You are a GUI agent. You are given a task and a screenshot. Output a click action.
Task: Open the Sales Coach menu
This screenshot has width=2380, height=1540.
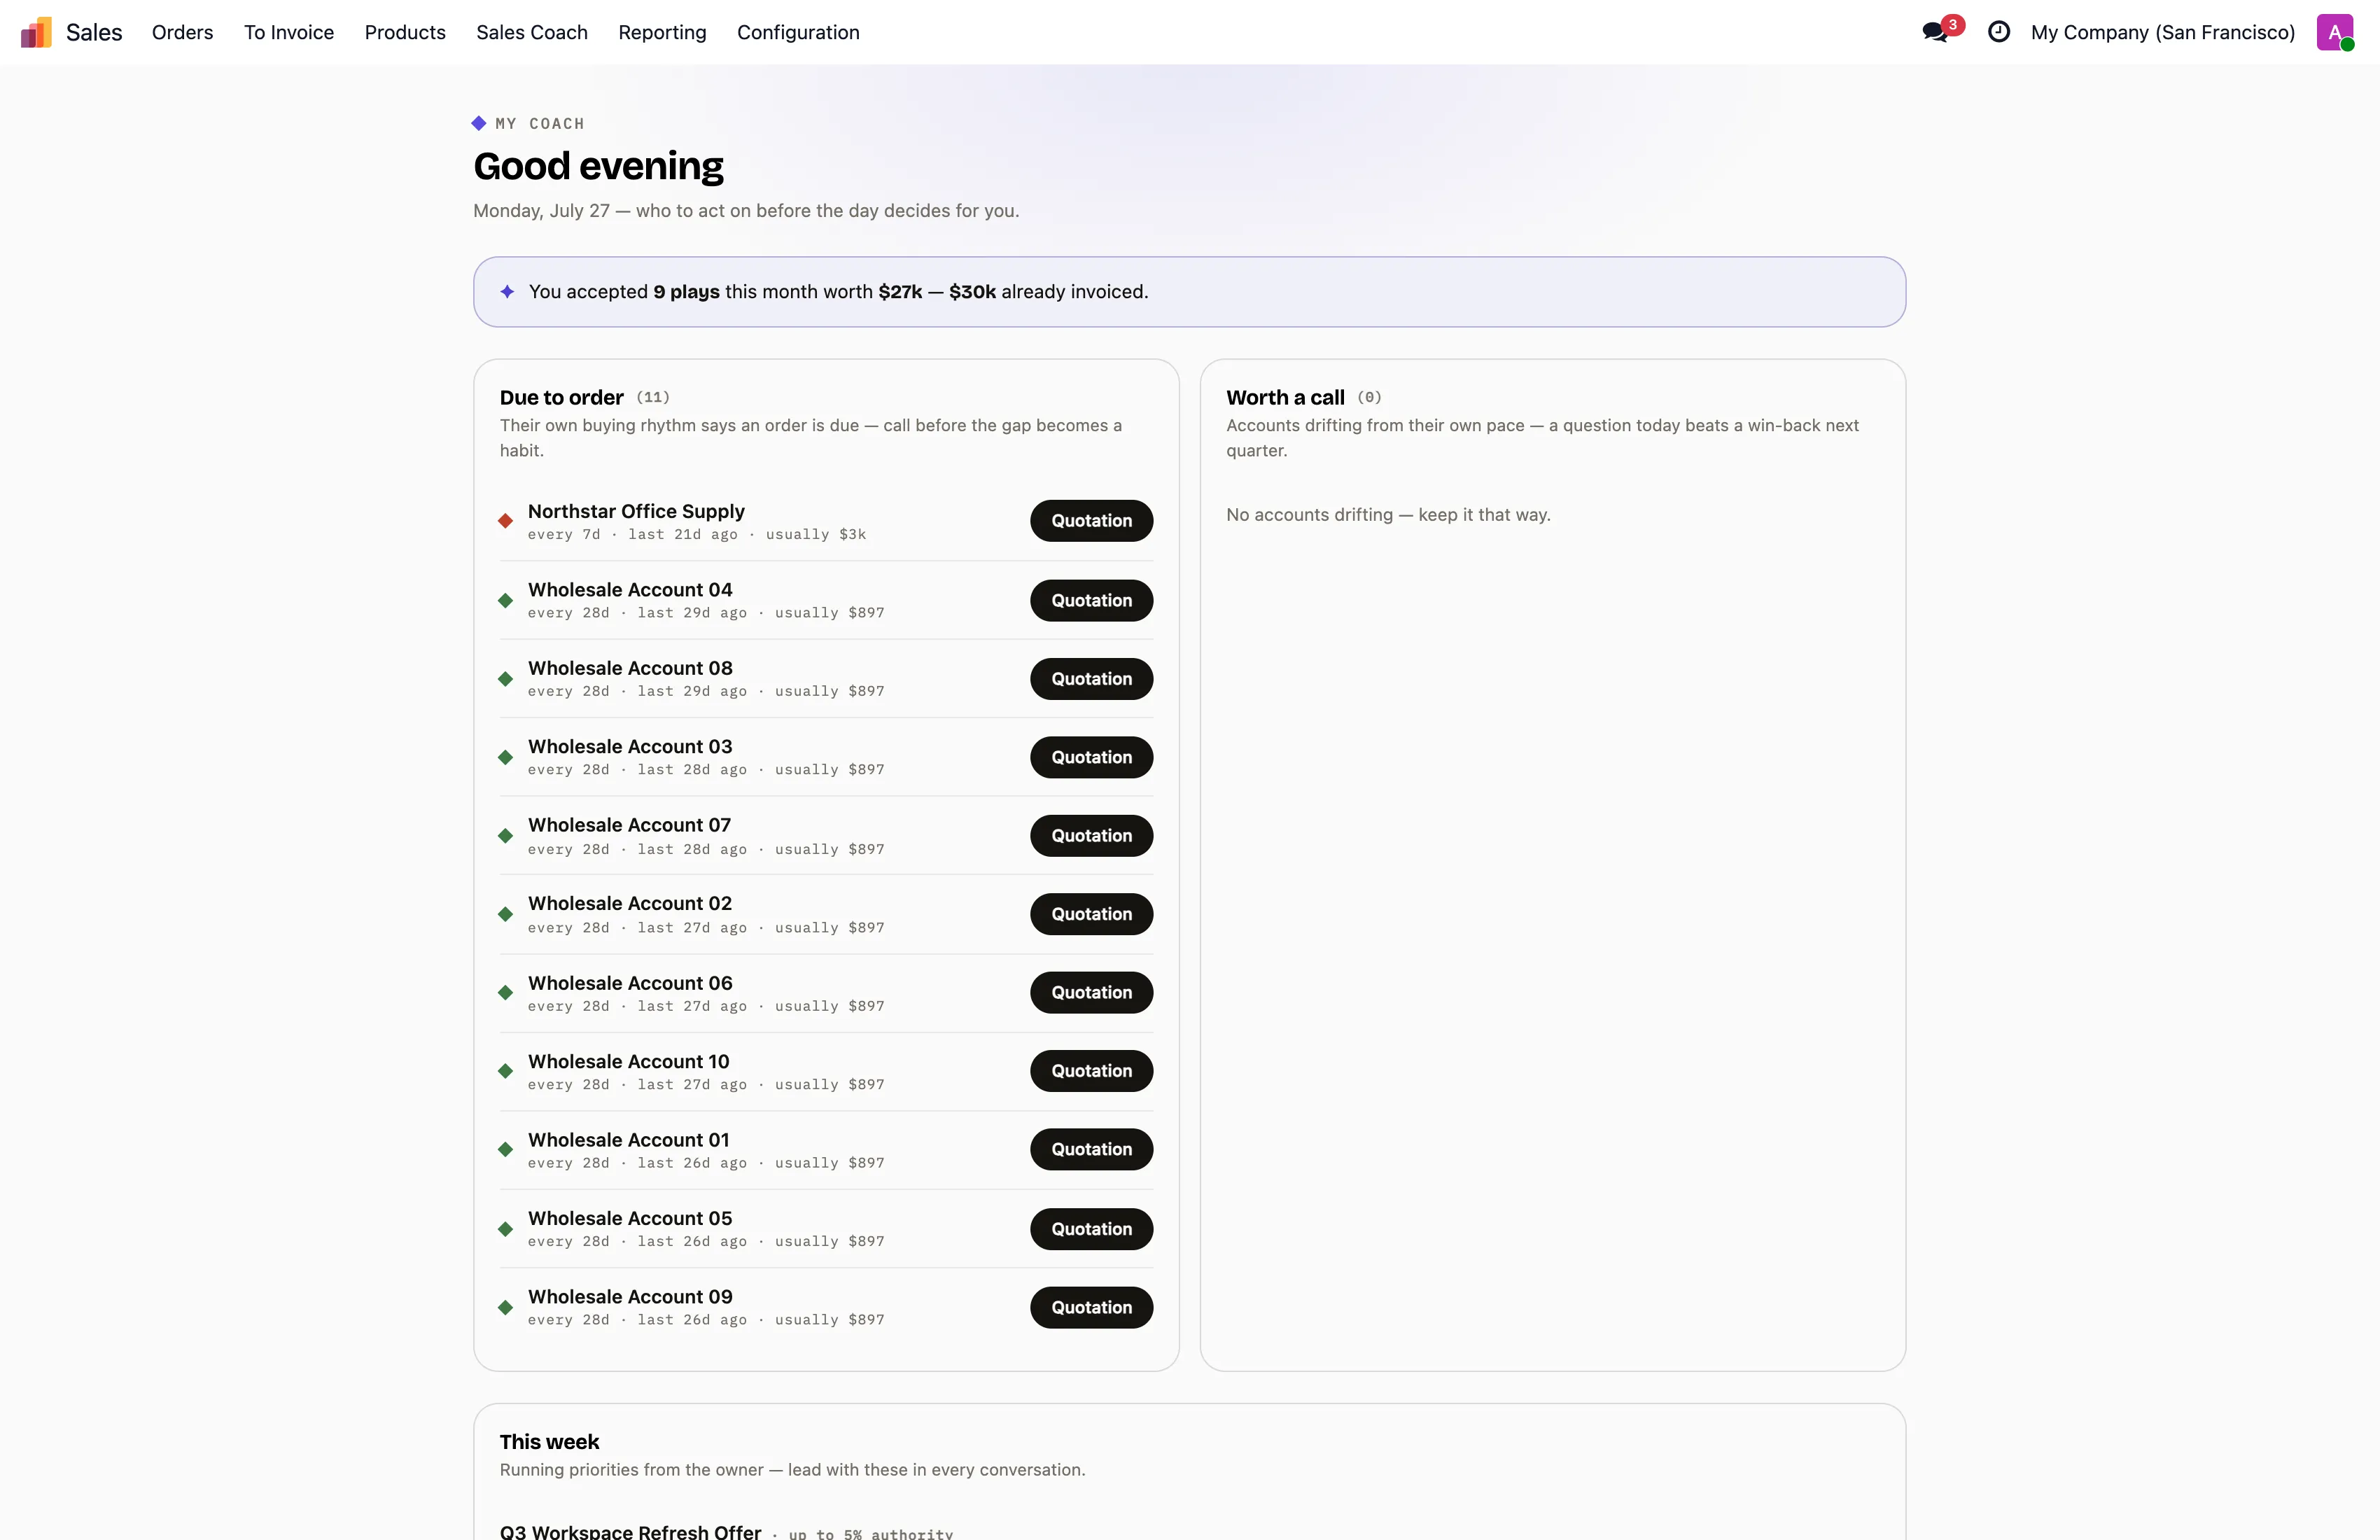pos(532,32)
